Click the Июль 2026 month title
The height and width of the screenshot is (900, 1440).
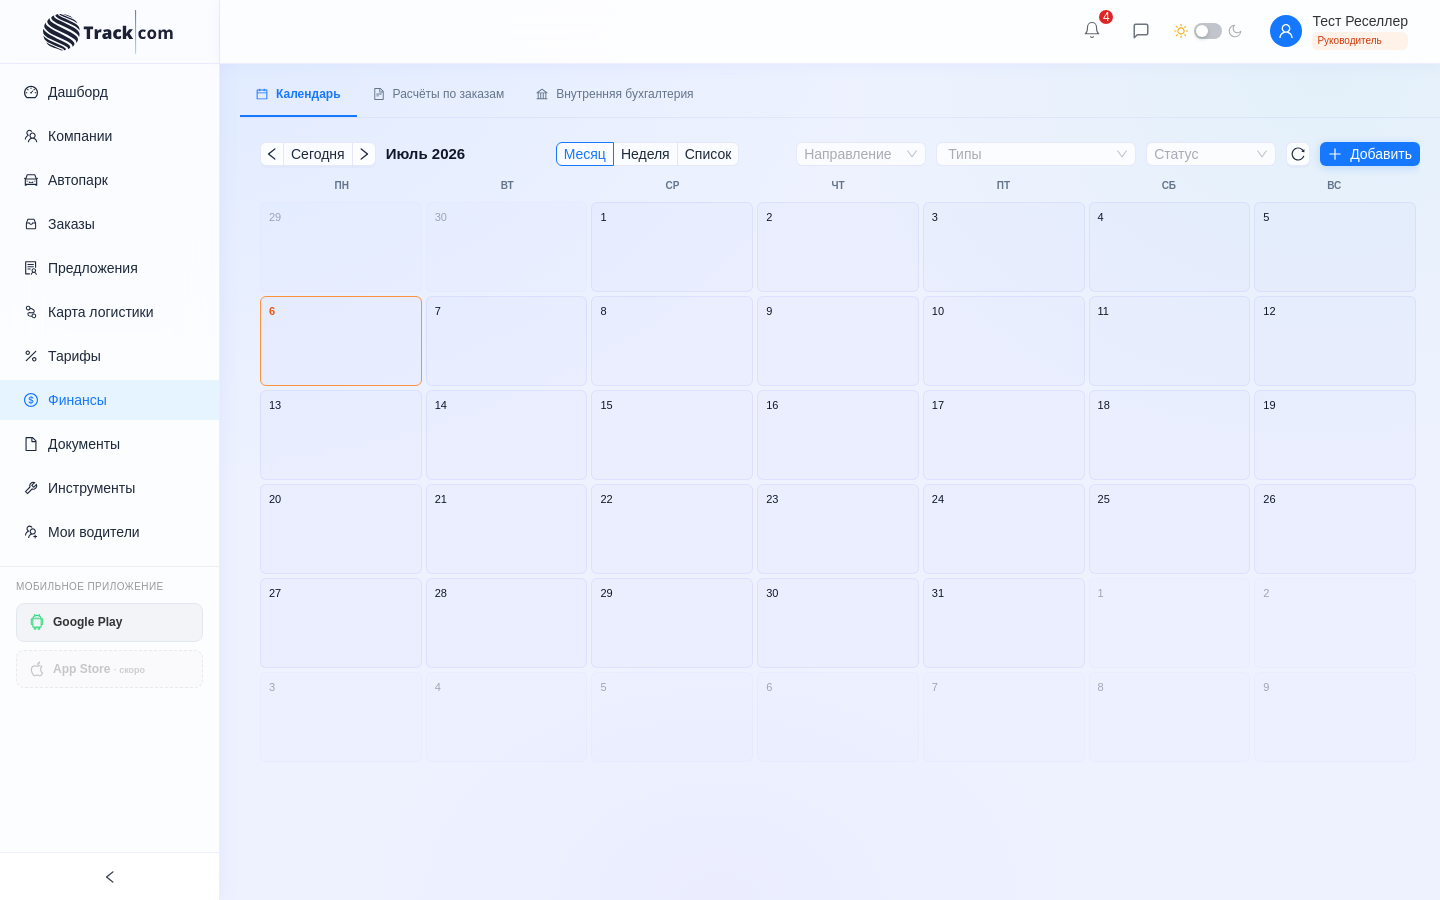tap(425, 154)
